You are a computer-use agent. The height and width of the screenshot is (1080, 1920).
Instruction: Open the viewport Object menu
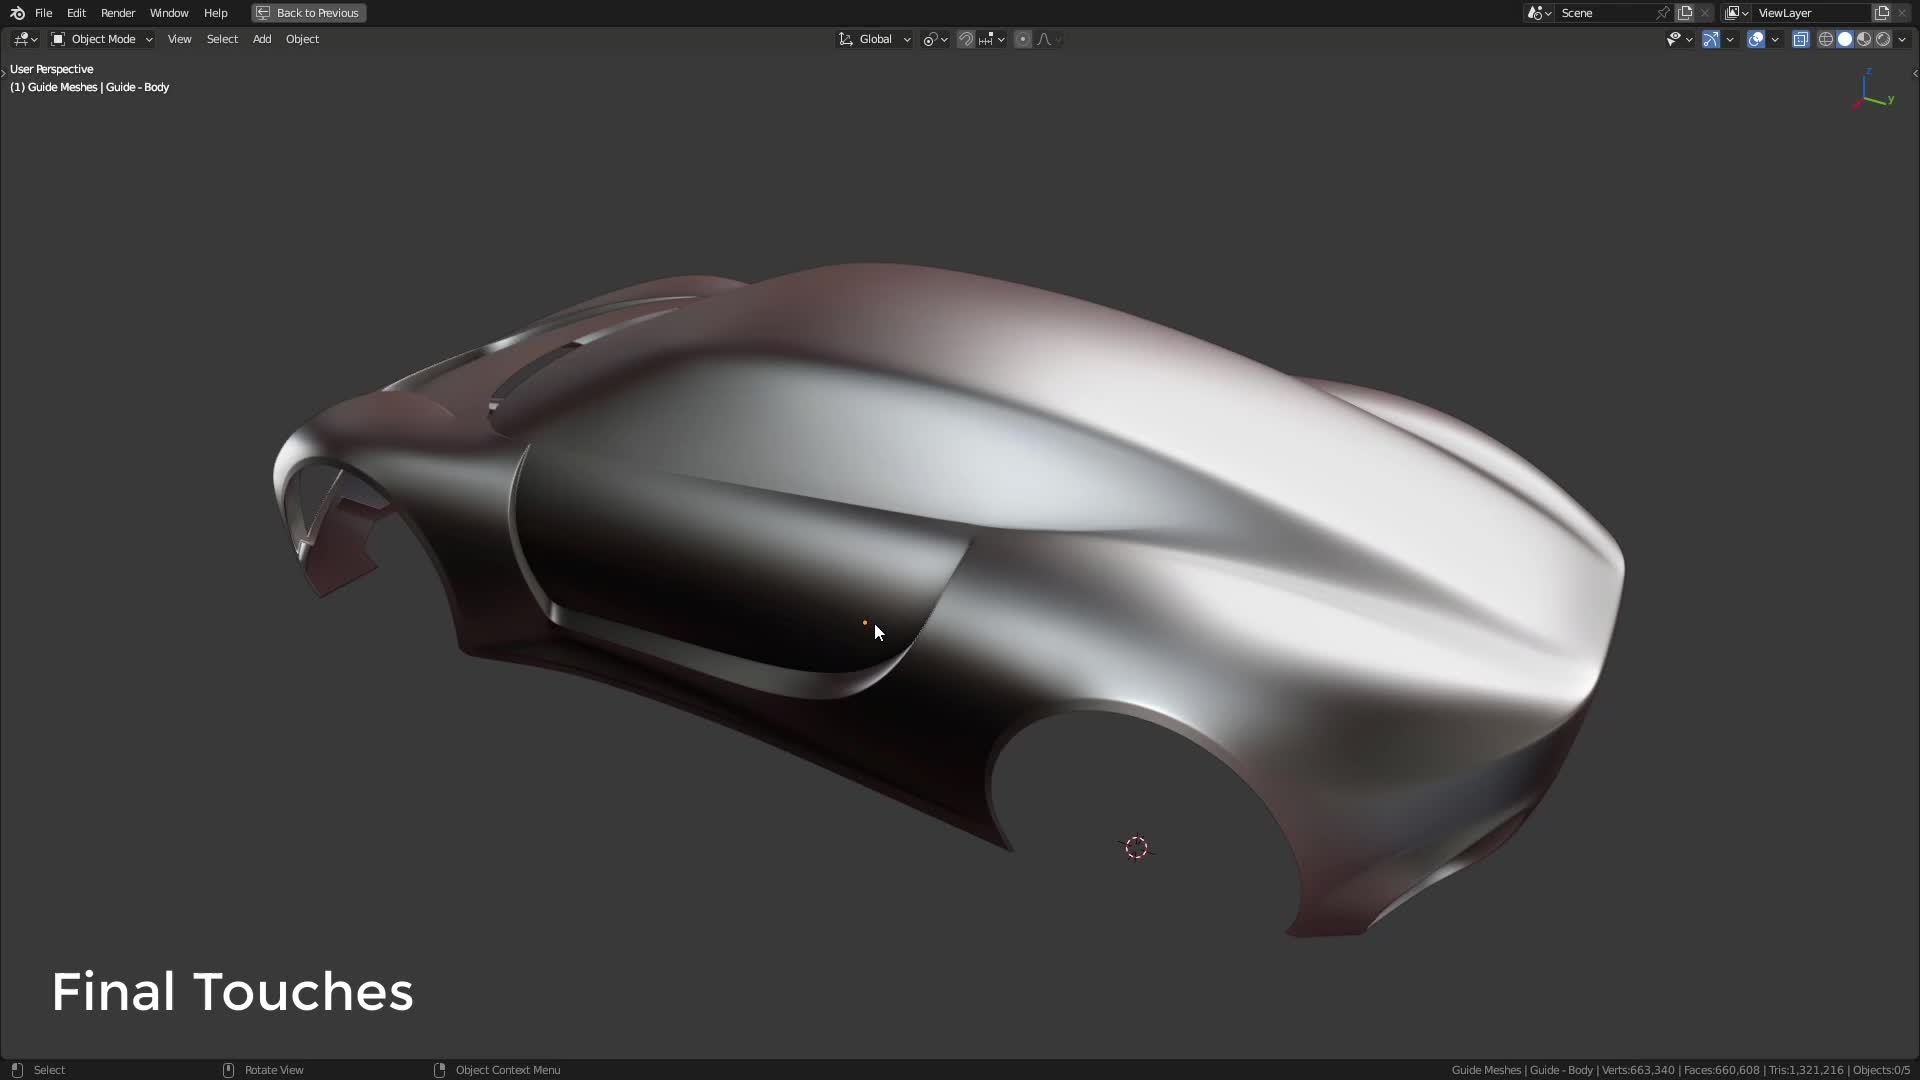tap(302, 39)
